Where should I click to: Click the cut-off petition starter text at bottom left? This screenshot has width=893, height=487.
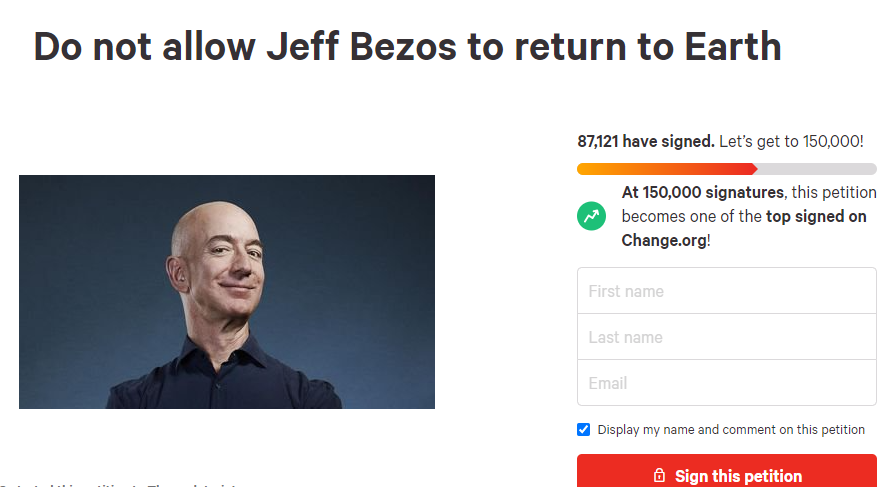[x=120, y=485]
